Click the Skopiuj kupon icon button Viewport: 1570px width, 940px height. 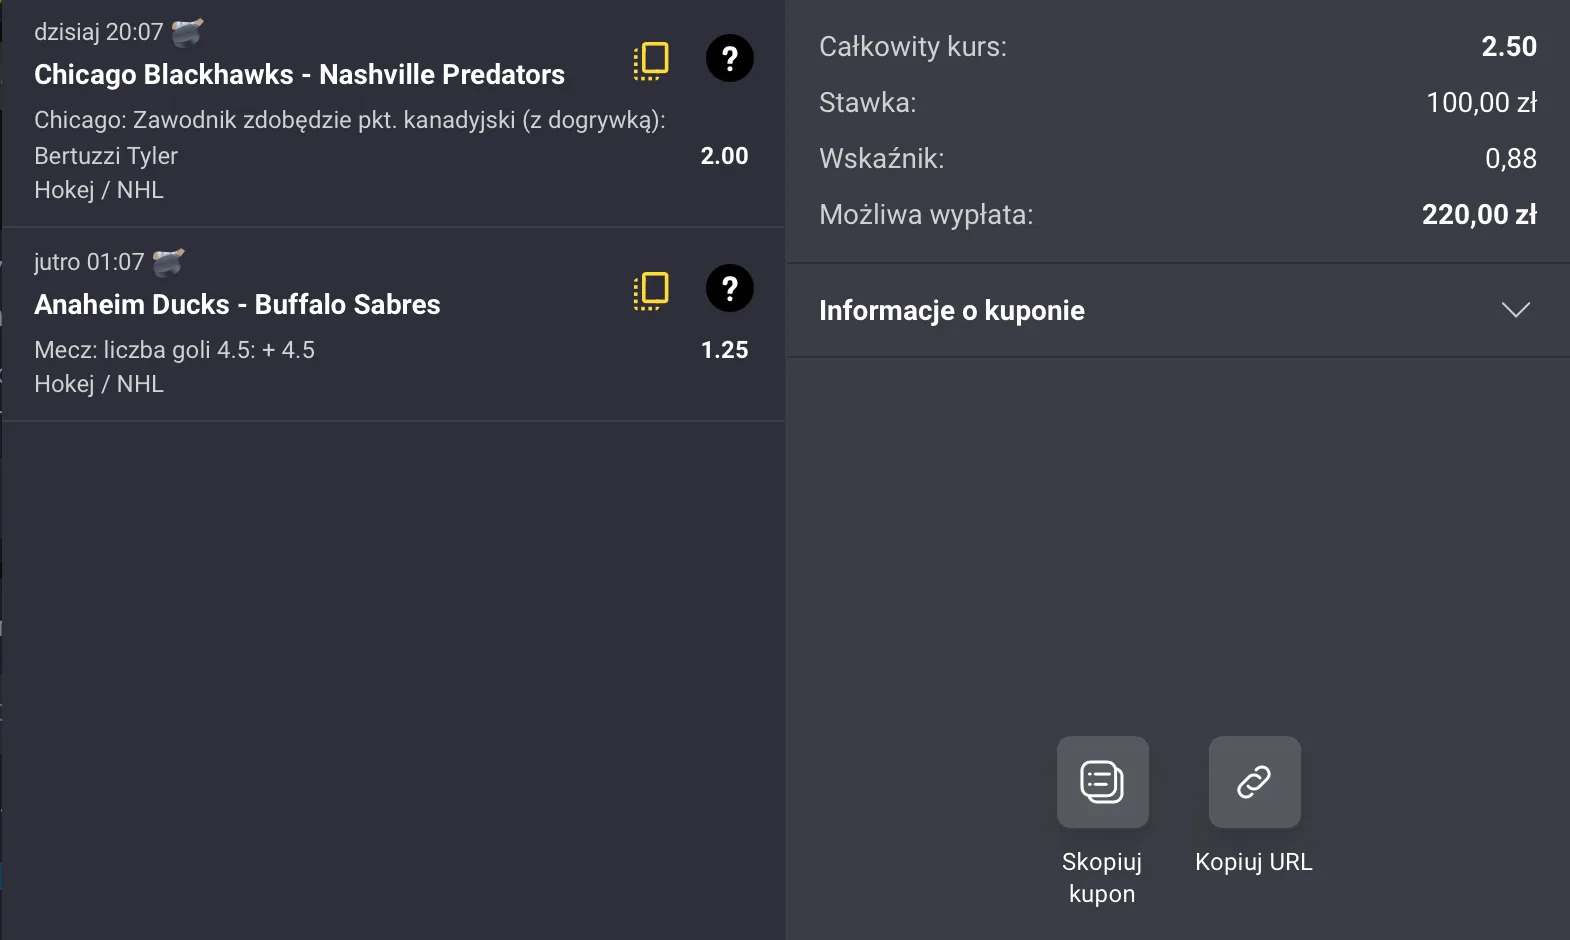pos(1102,782)
